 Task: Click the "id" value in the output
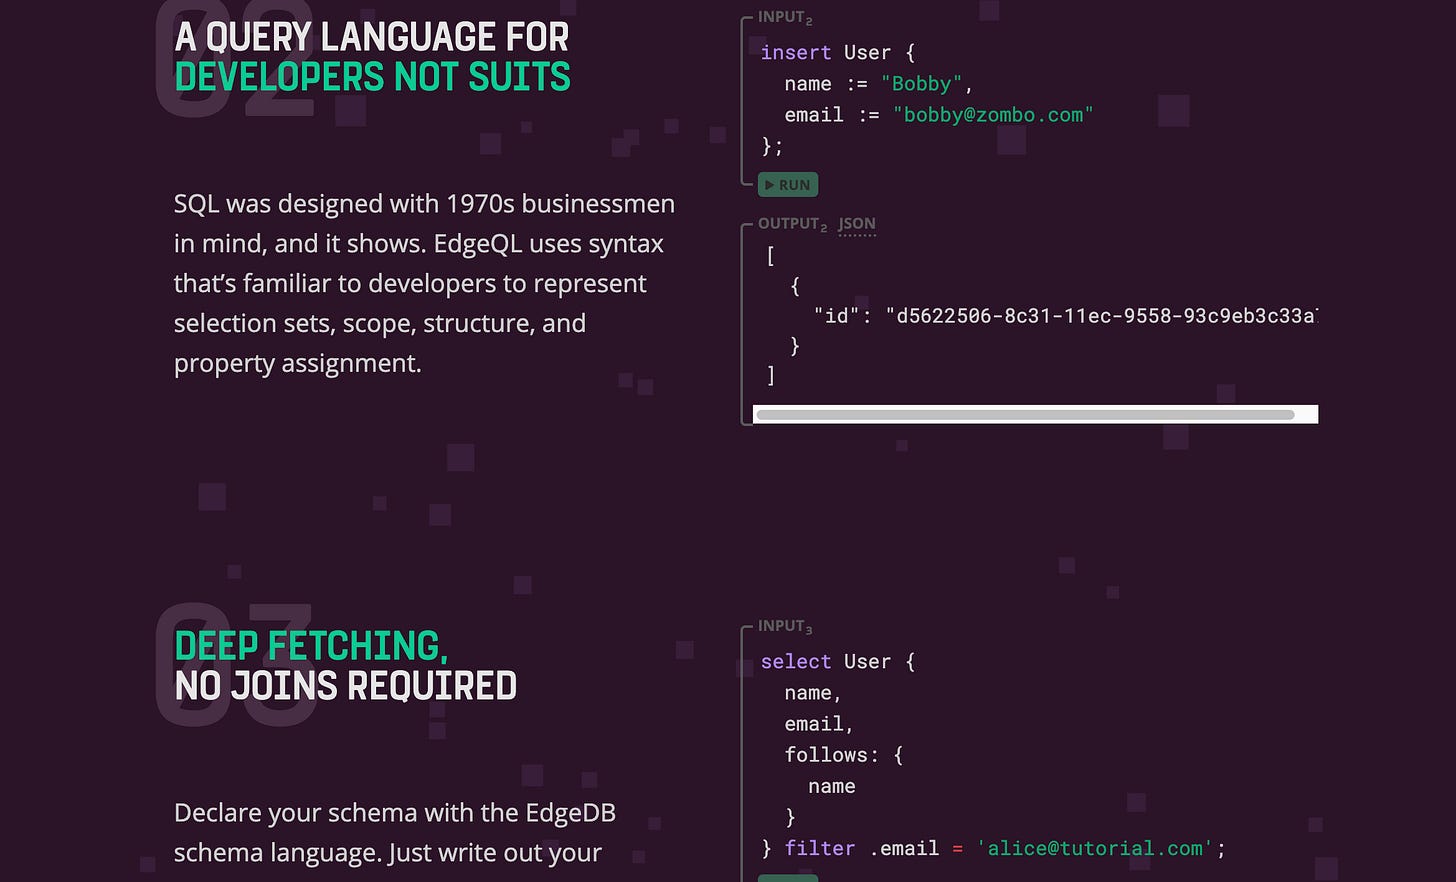click(x=1102, y=316)
